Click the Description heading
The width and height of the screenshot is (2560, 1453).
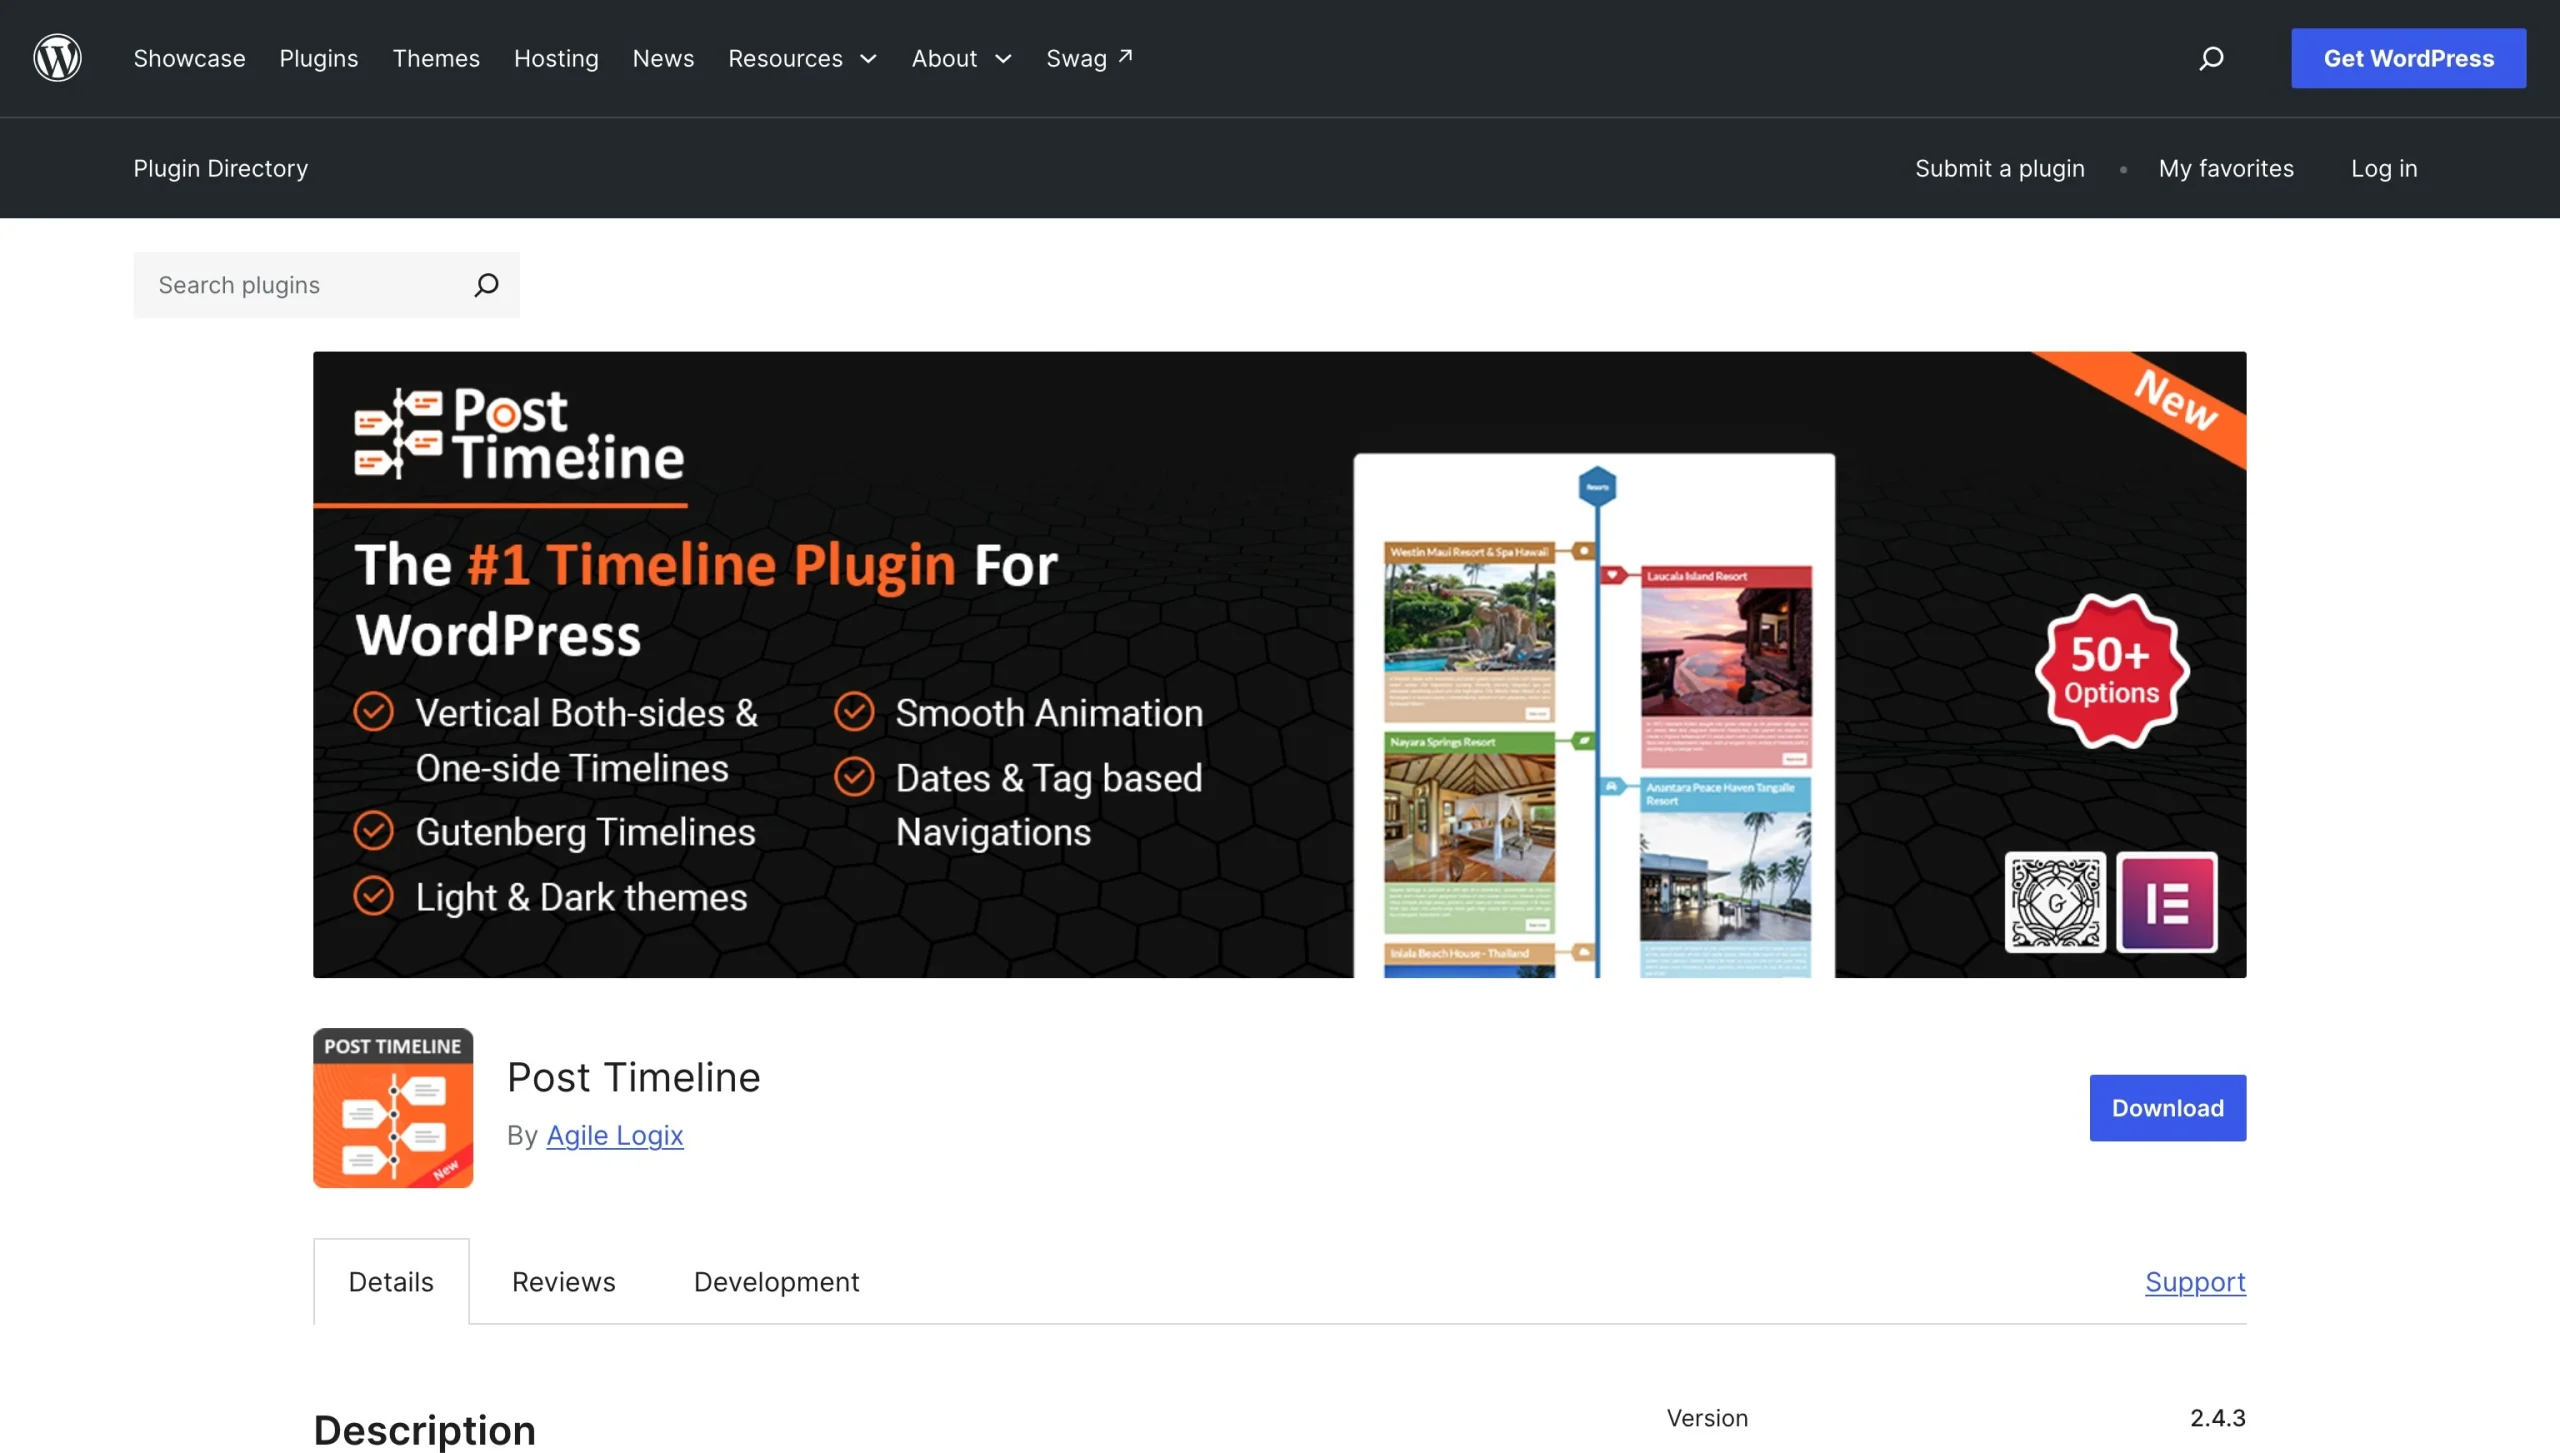425,1430
